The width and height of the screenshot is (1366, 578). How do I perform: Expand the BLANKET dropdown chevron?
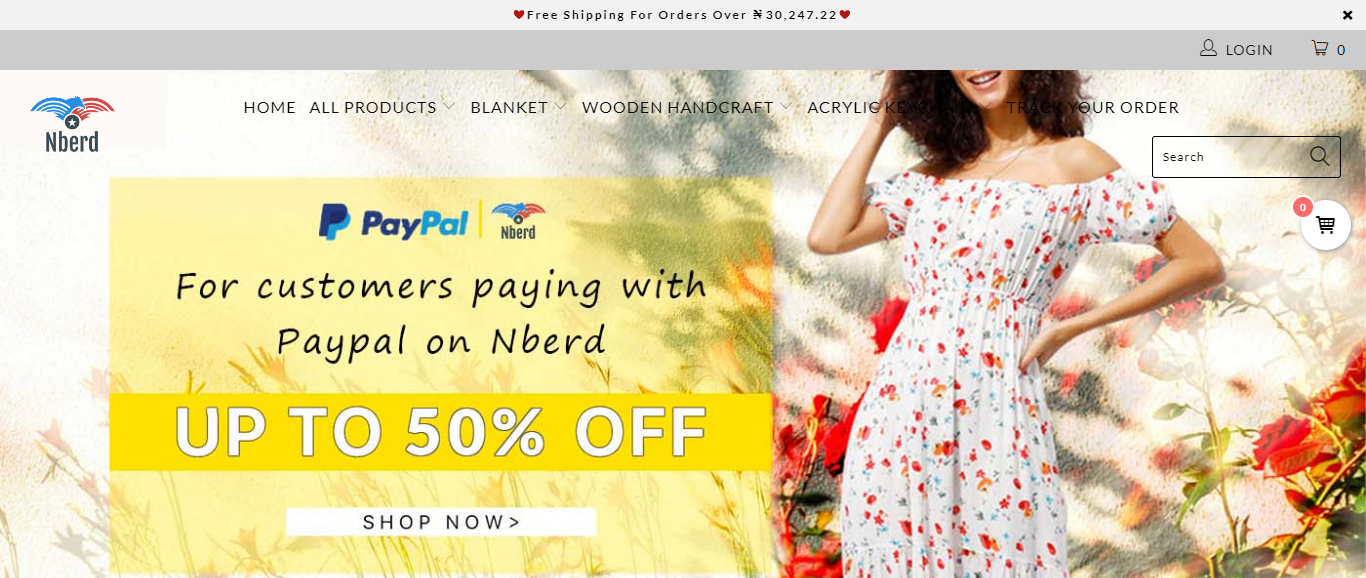[x=560, y=107]
